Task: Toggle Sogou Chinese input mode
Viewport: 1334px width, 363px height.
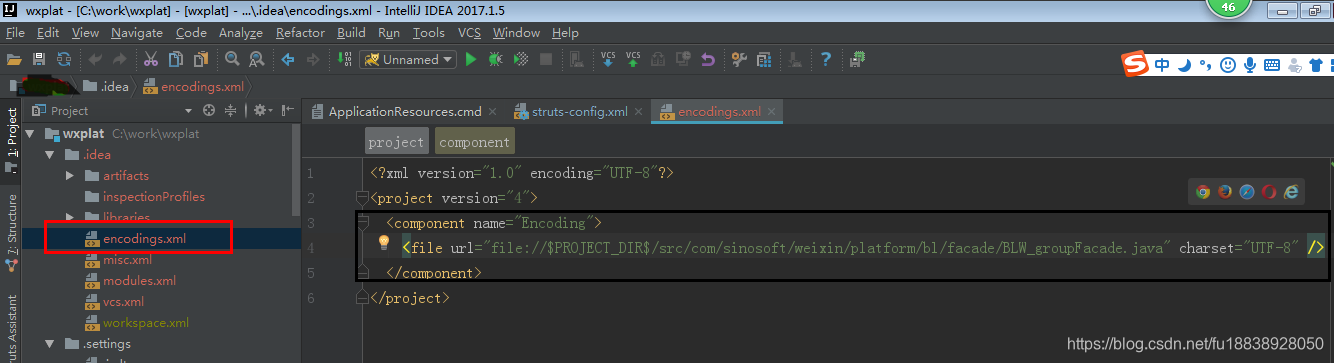Action: pos(1162,65)
